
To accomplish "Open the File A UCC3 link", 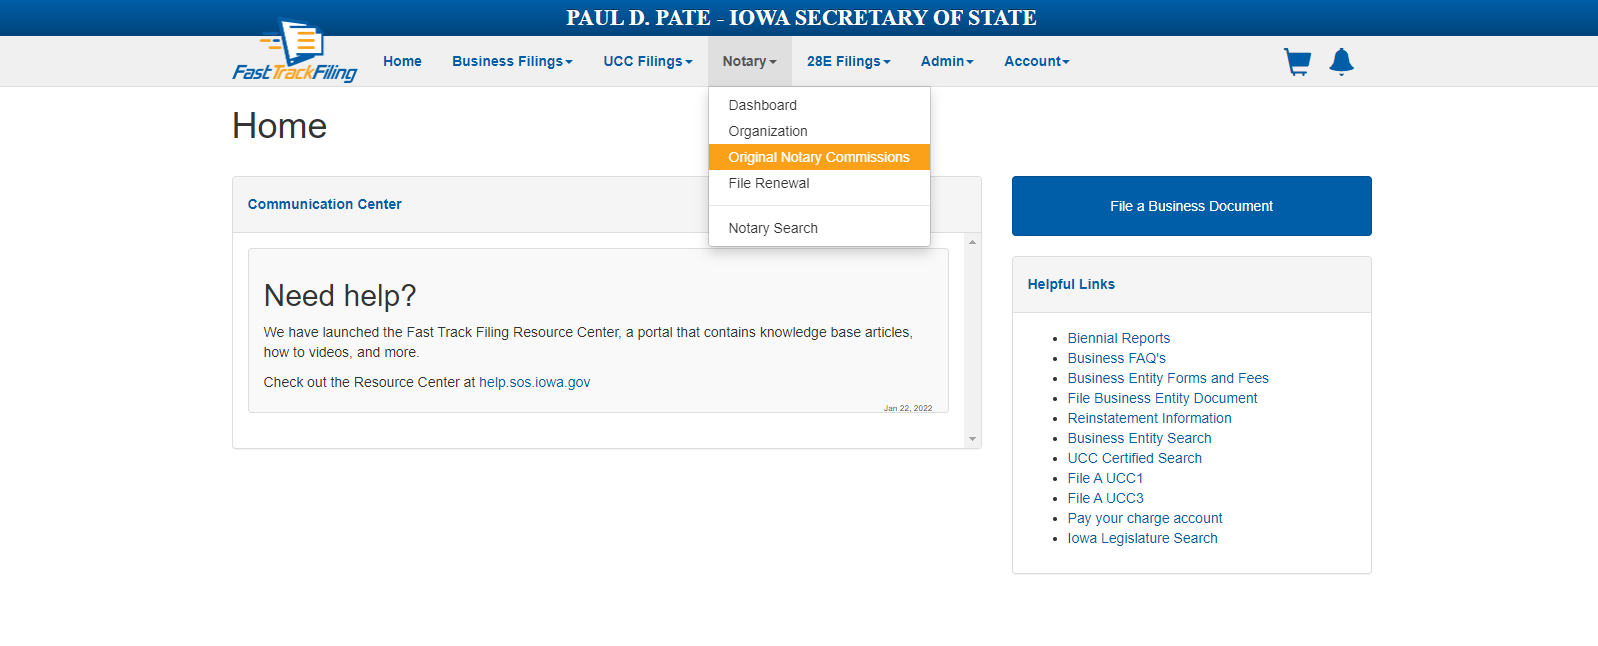I will (1105, 498).
